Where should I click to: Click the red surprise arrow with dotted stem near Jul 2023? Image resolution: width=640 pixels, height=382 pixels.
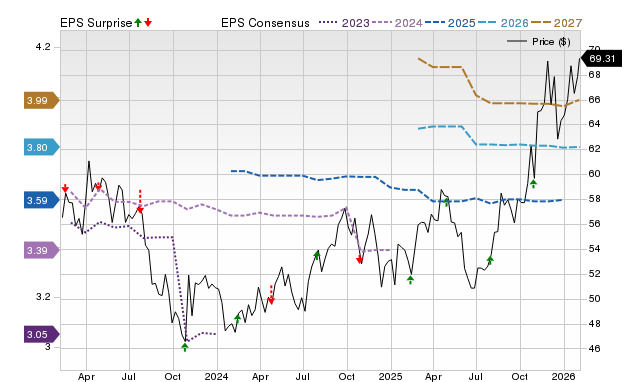pyautogui.click(x=140, y=202)
